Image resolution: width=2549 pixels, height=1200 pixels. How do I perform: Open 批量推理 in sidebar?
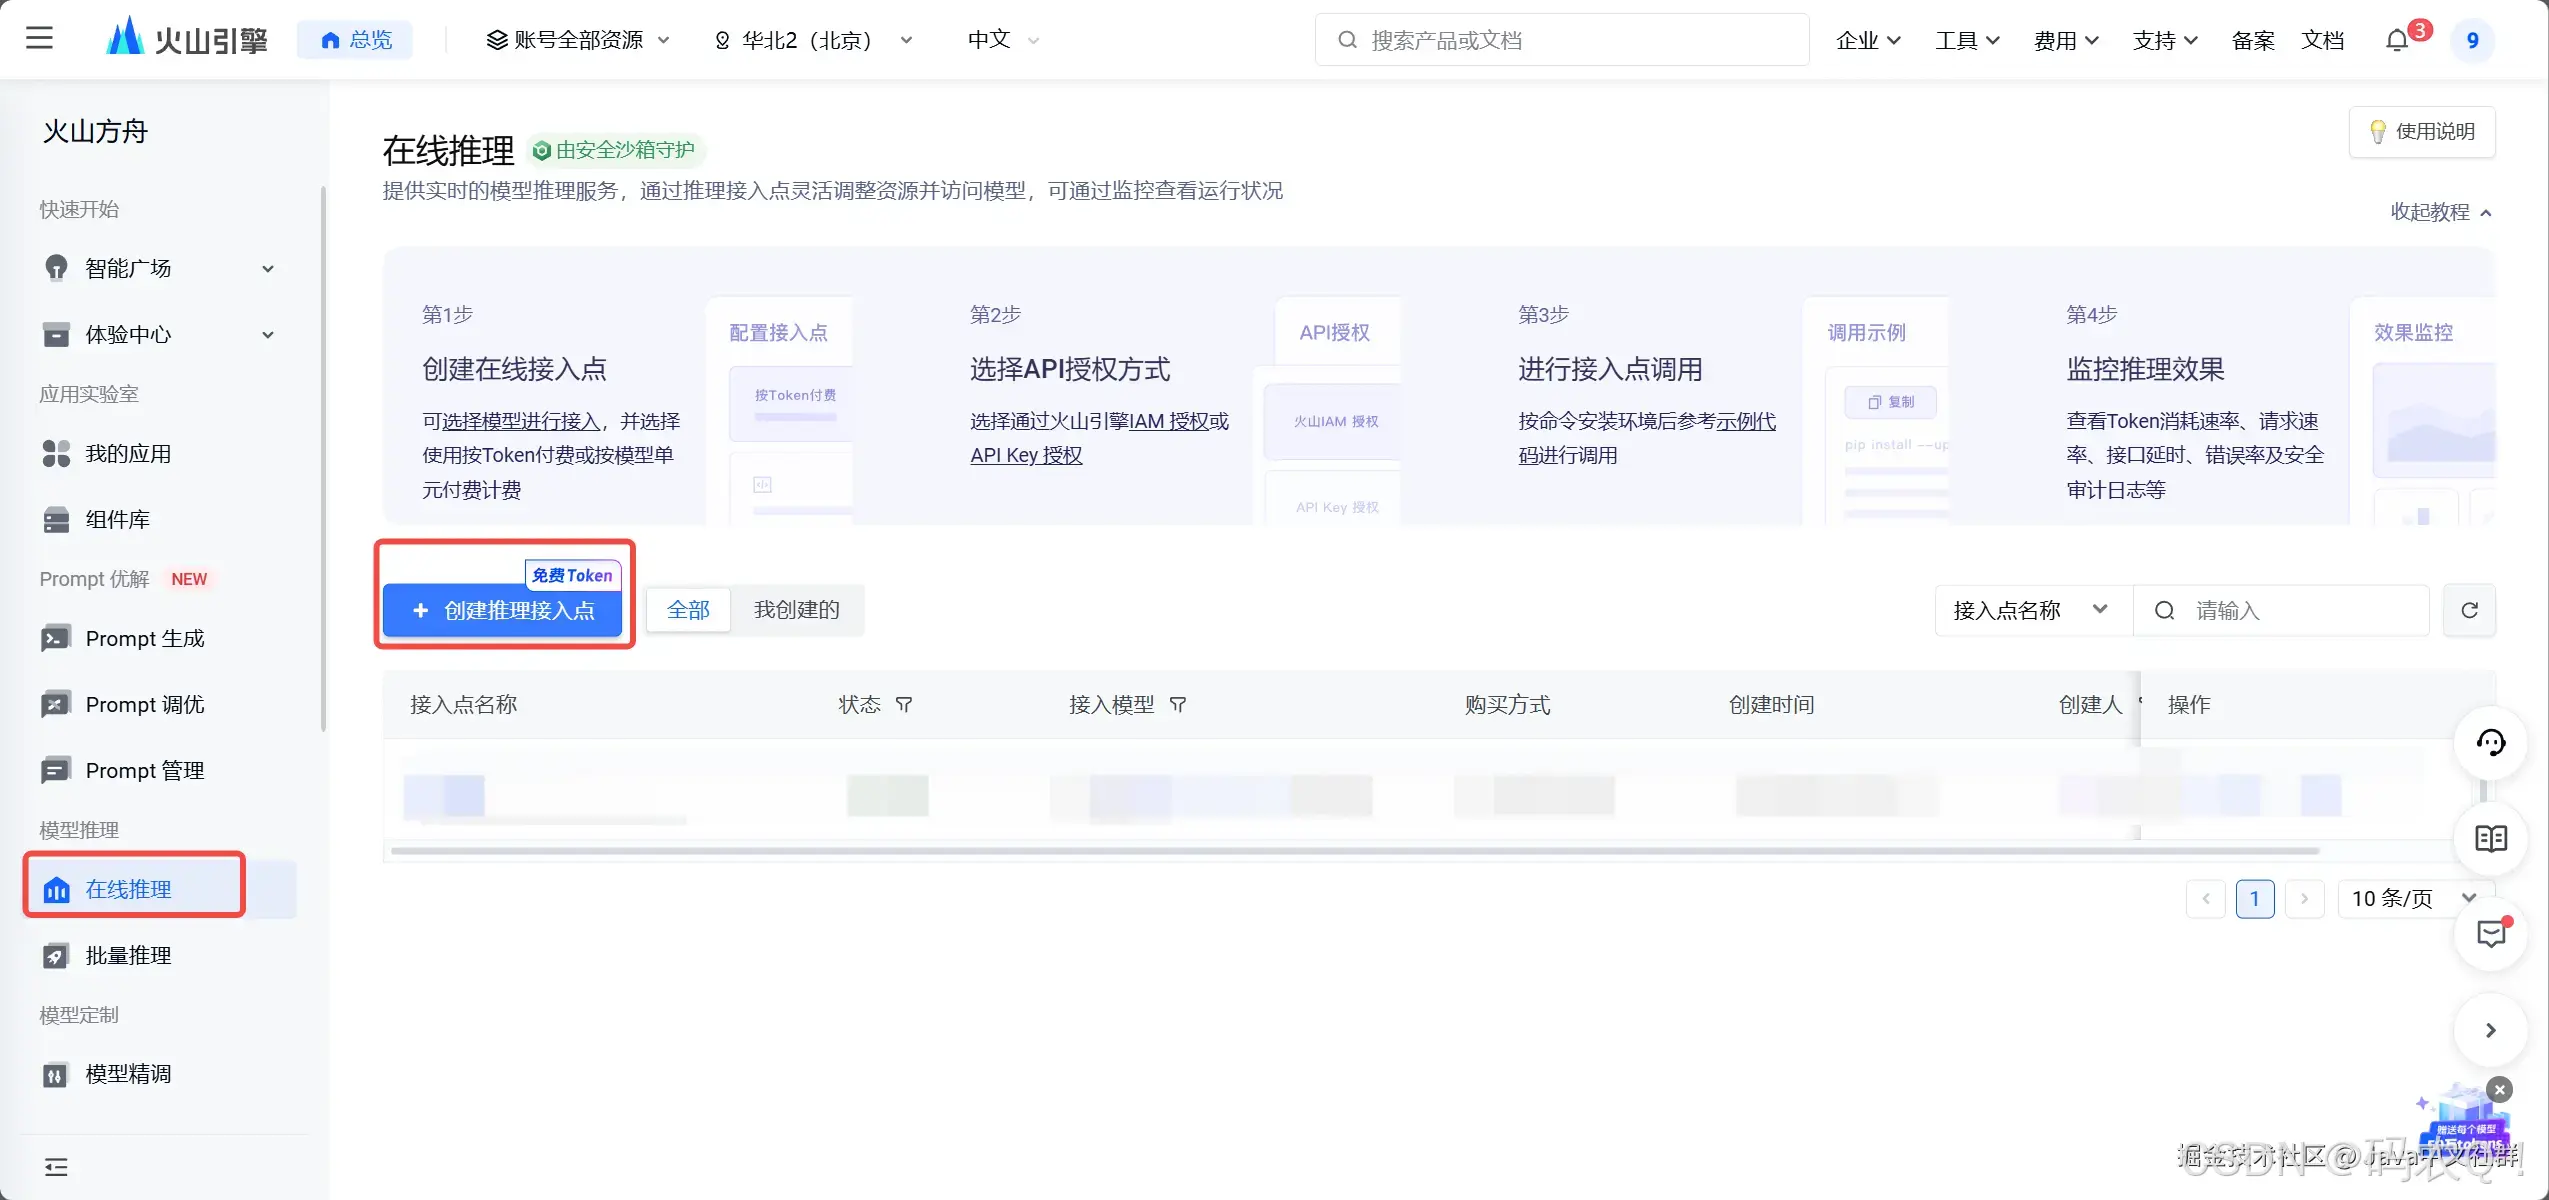pyautogui.click(x=128, y=955)
